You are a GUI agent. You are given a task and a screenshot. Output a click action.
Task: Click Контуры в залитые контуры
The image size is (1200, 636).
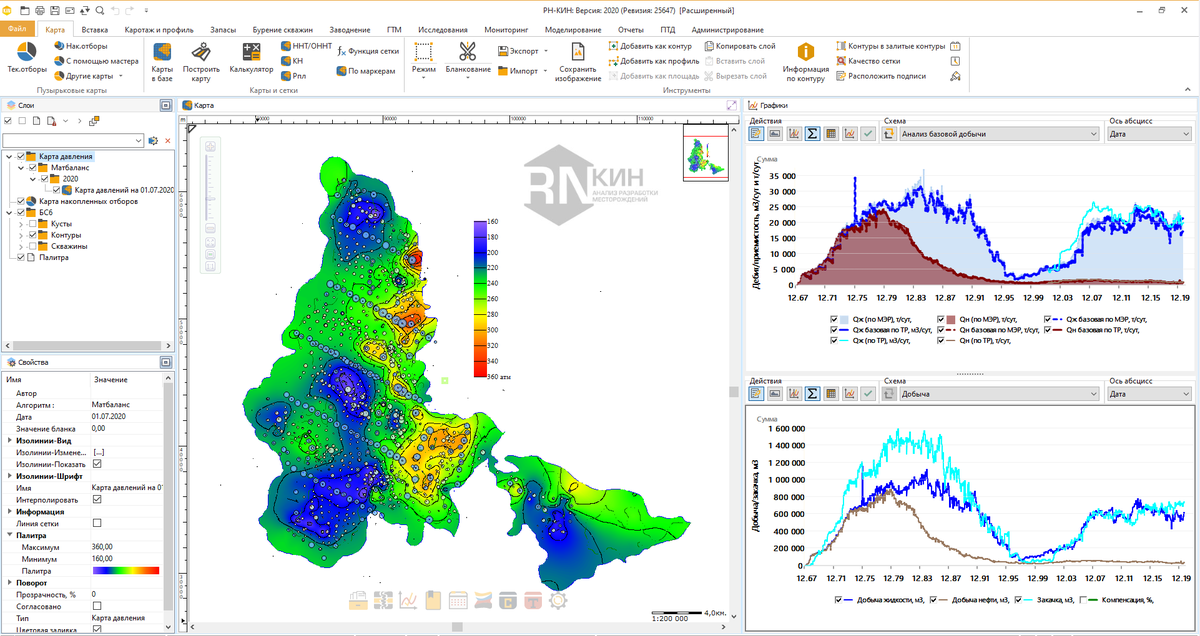pos(890,46)
